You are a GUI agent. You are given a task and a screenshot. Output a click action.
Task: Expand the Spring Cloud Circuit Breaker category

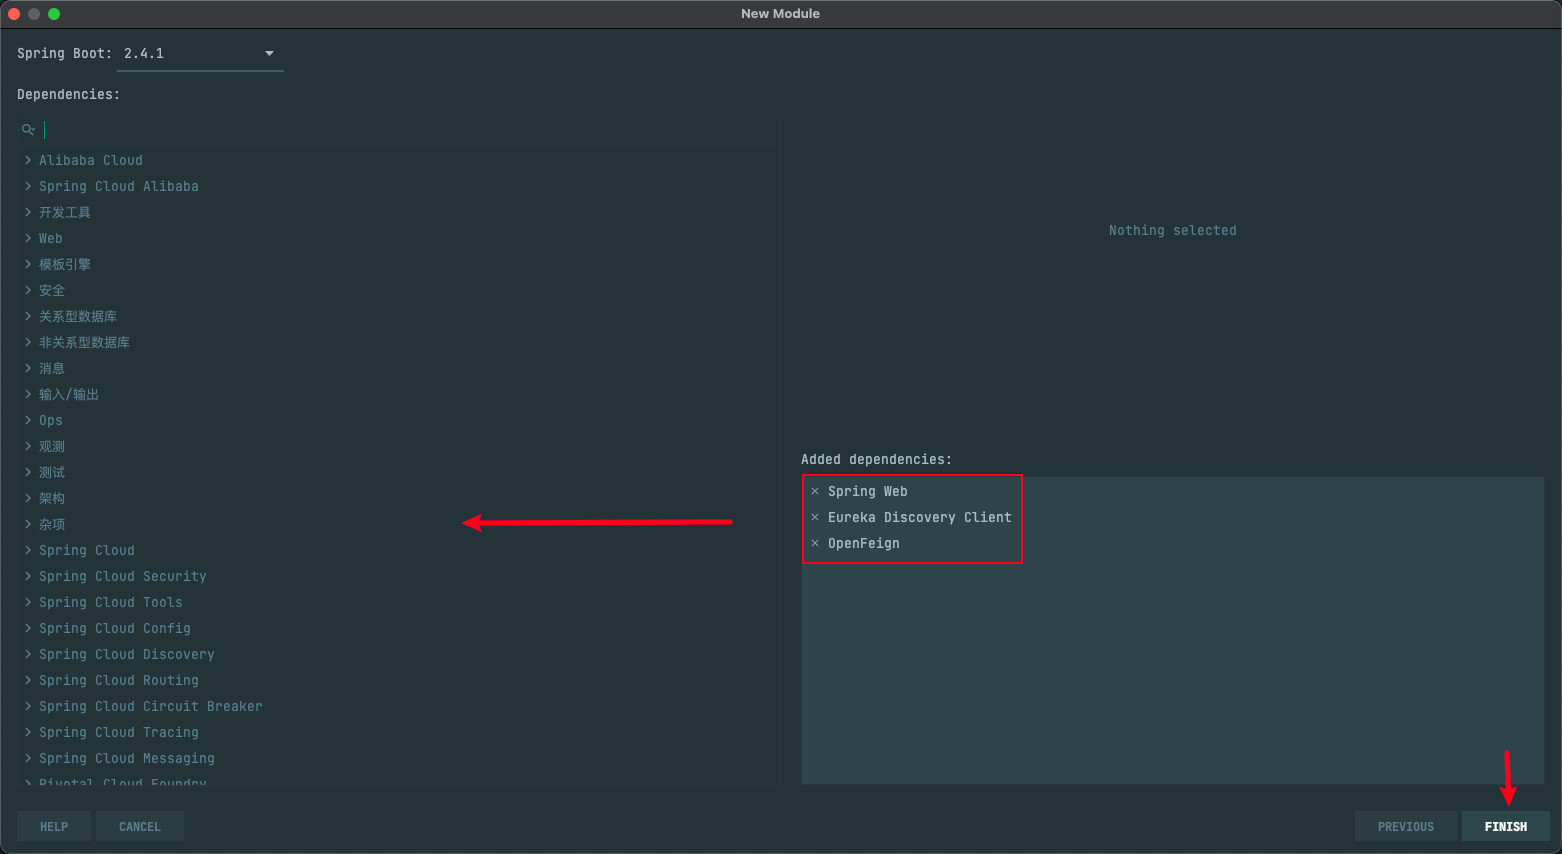(28, 706)
